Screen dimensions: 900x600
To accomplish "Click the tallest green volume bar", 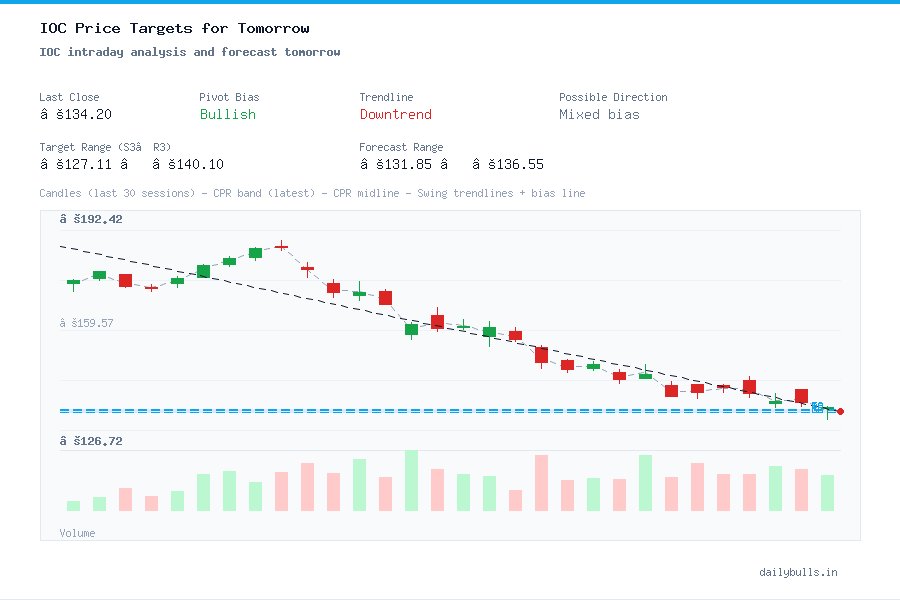I will pyautogui.click(x=411, y=490).
